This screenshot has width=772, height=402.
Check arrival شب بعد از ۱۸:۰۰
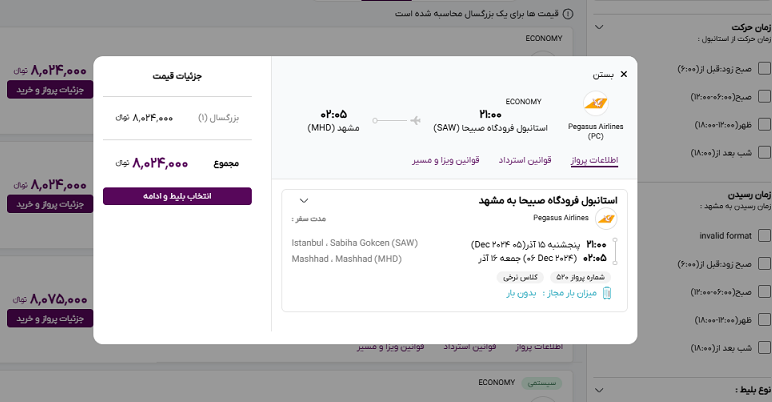pyautogui.click(x=764, y=348)
